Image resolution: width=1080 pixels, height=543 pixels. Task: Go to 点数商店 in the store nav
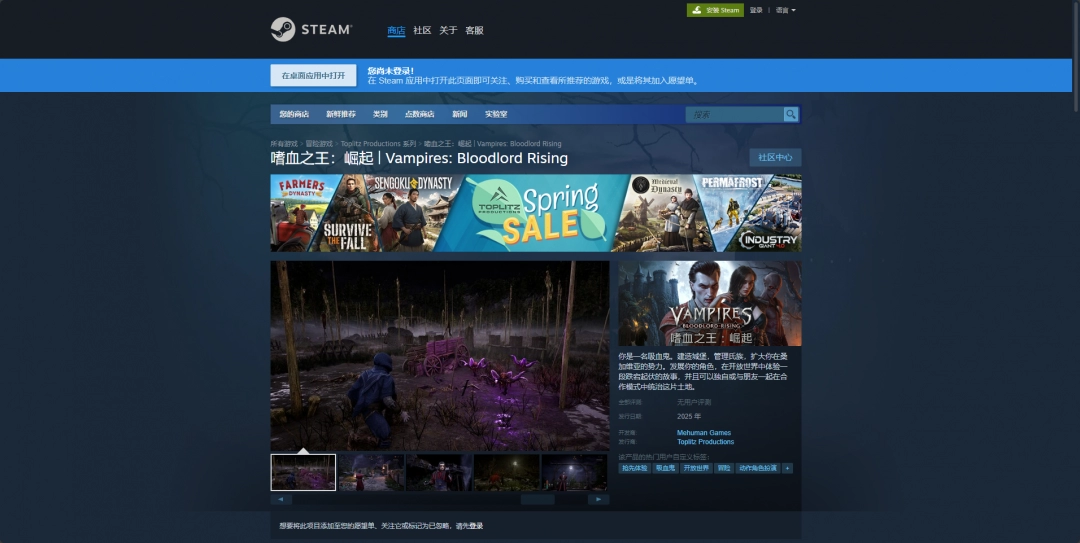419,114
